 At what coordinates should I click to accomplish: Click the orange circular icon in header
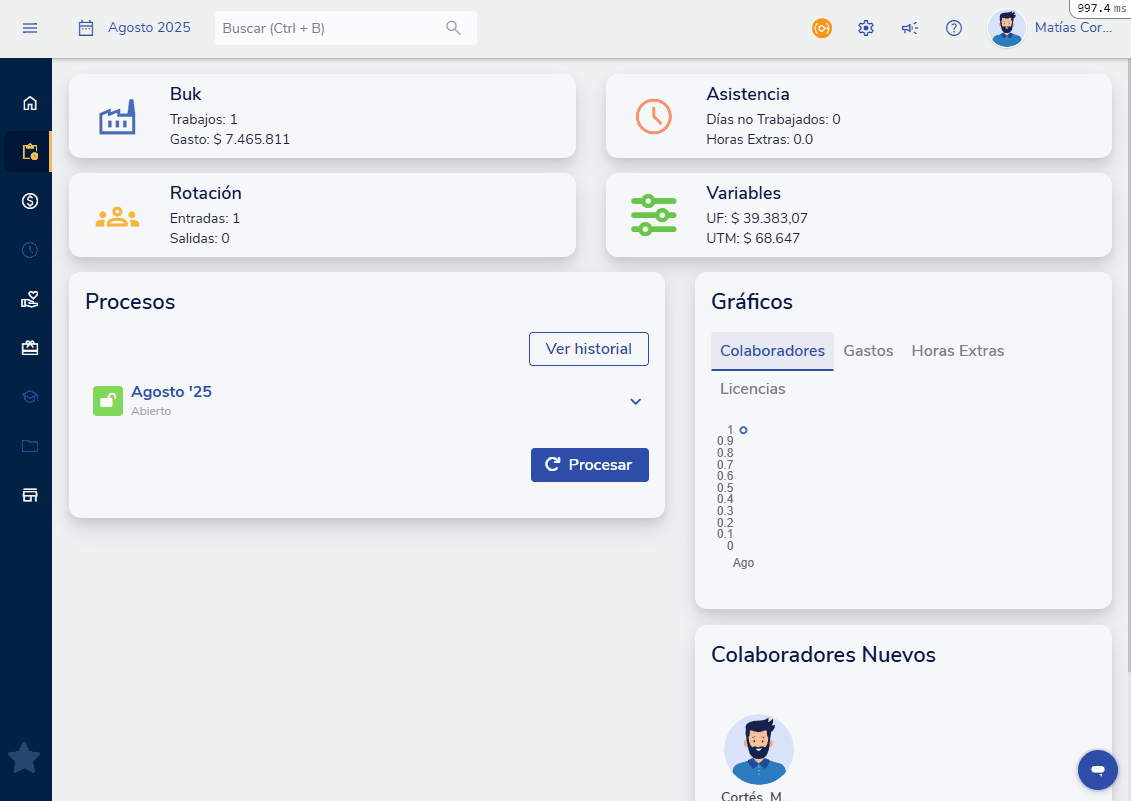click(822, 28)
